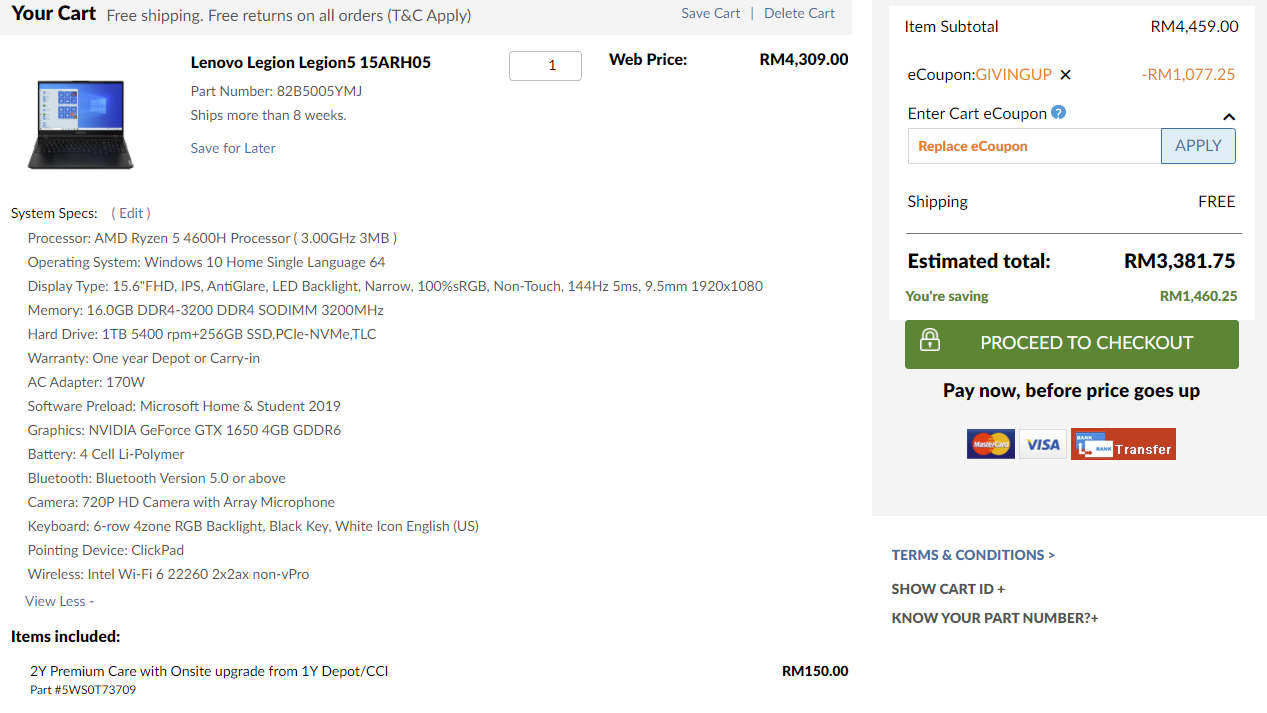Save the Legion5 laptop for later
Screen dimensions: 1267x713
tap(233, 148)
